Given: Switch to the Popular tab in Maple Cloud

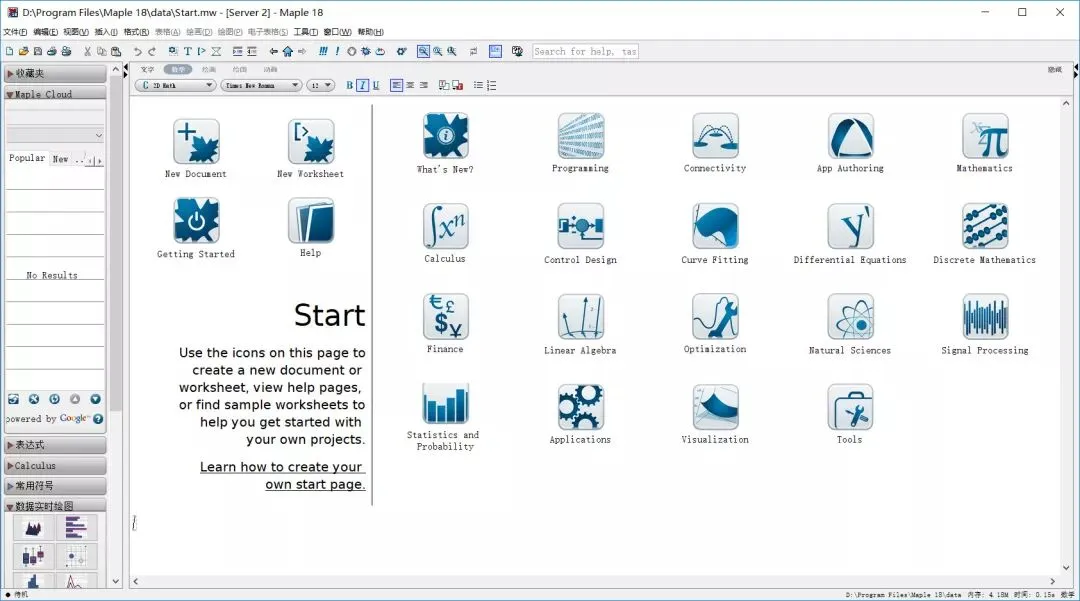Looking at the screenshot, I should point(27,158).
